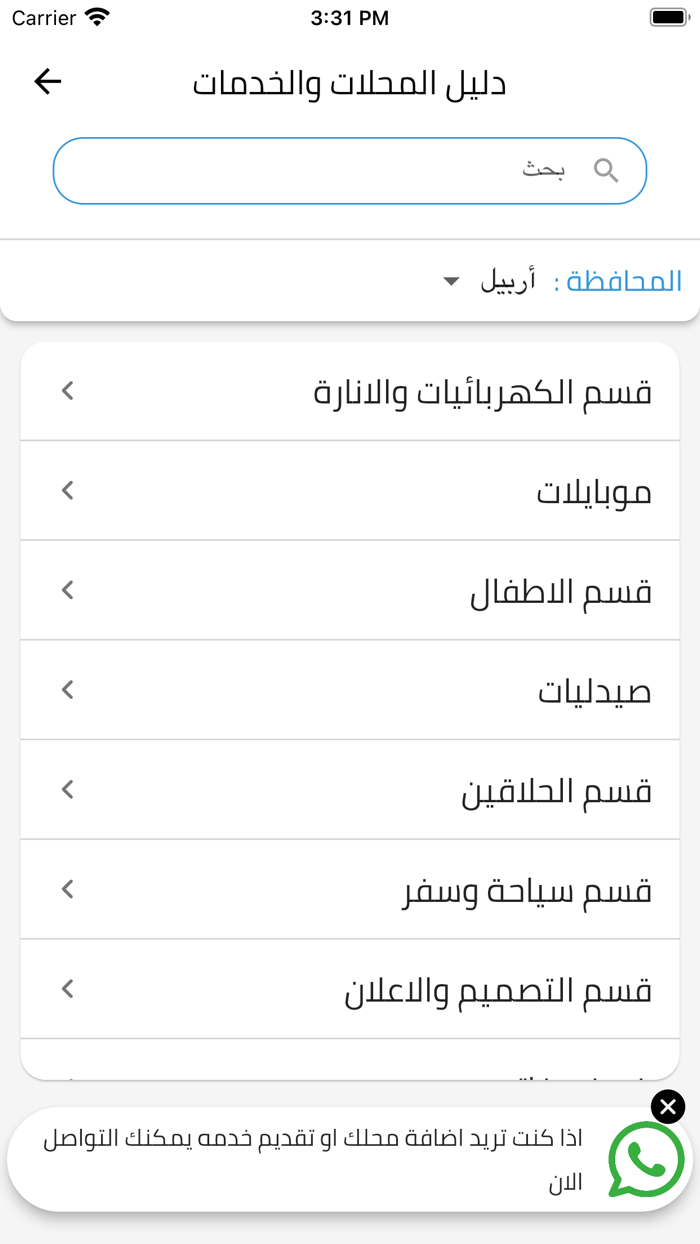Tap the chevron beside قسم سياحة وسفر
This screenshot has height=1244, width=700.
click(x=66, y=889)
